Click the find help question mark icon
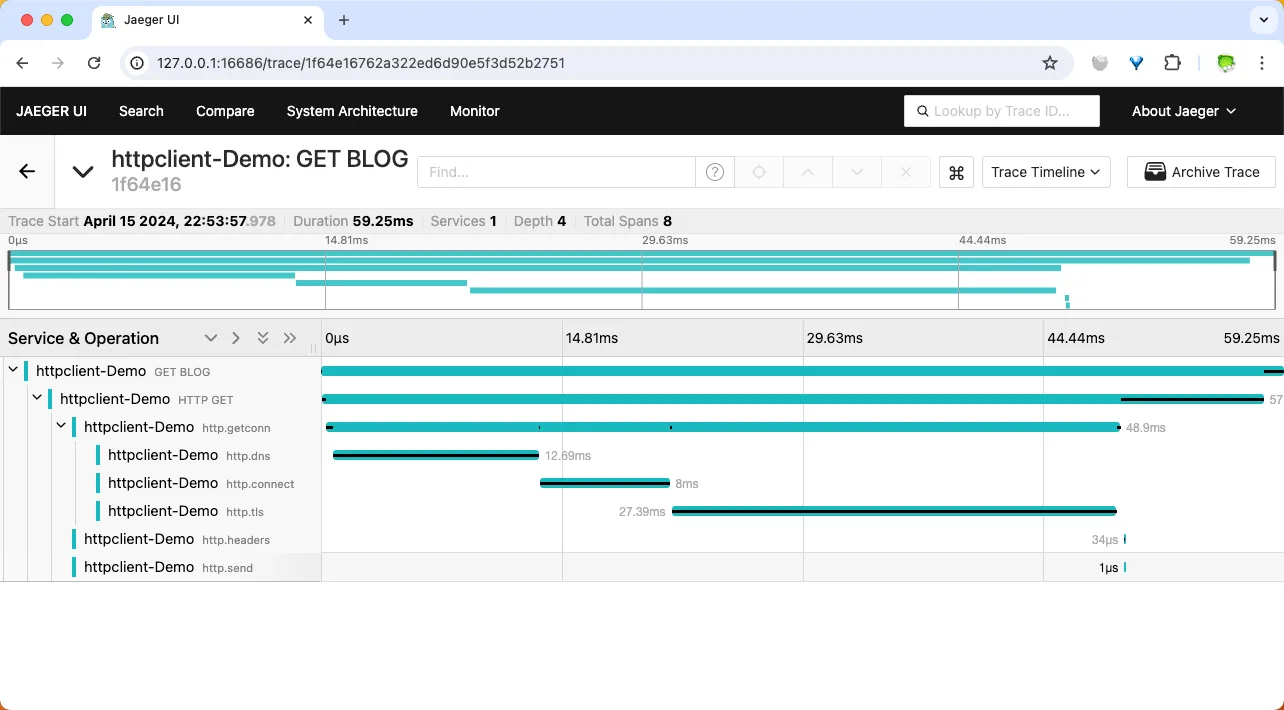 tap(714, 172)
